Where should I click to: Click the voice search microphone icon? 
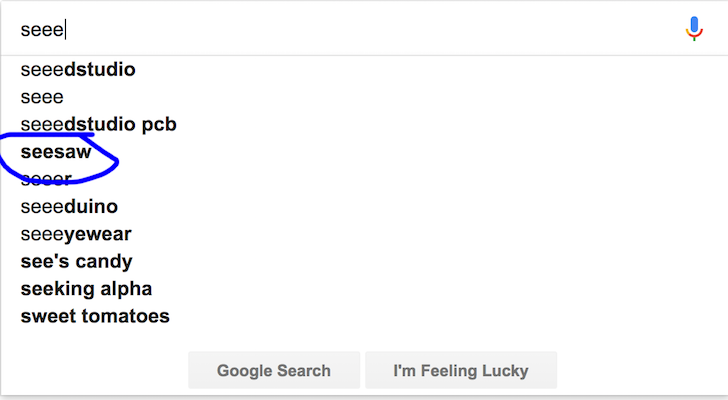tap(694, 29)
